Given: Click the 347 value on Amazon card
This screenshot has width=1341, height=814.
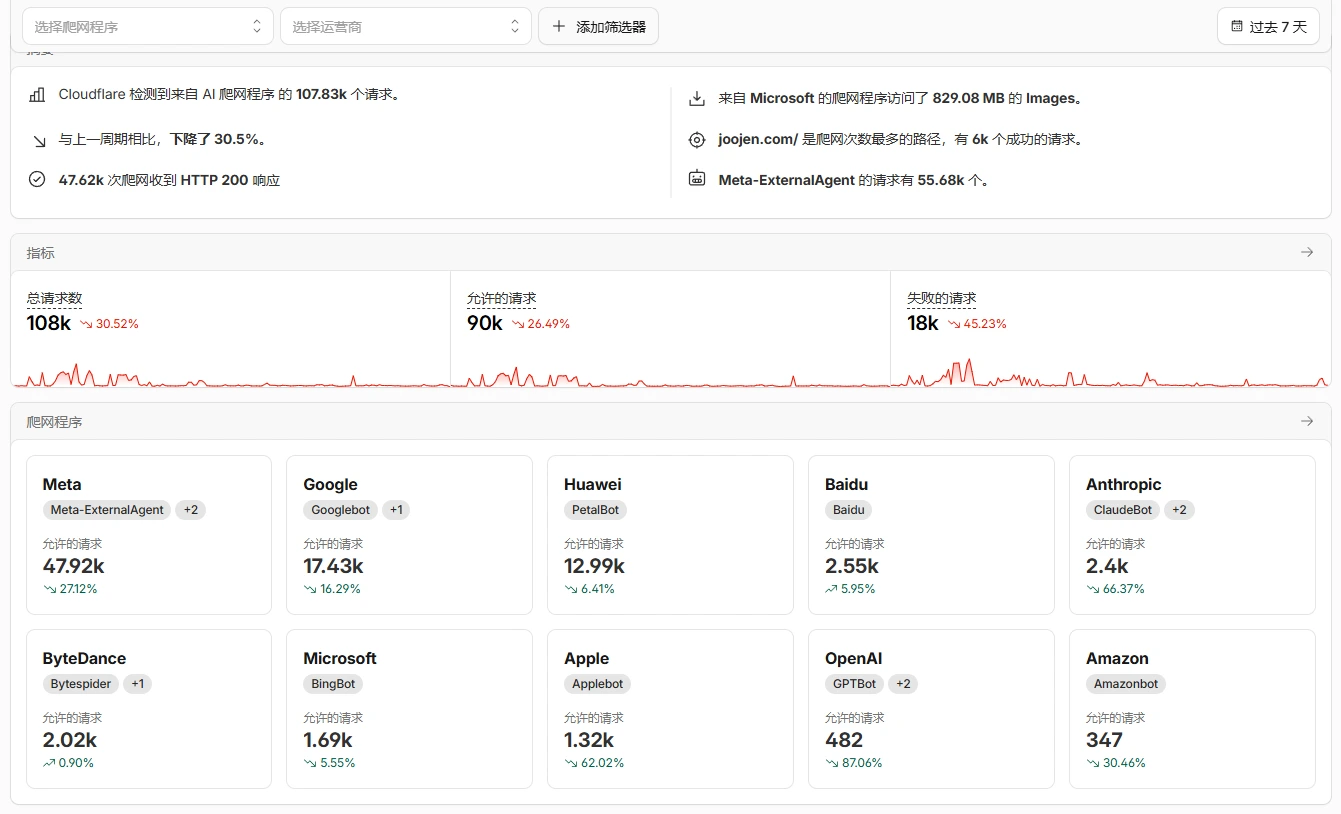Looking at the screenshot, I should 1104,740.
